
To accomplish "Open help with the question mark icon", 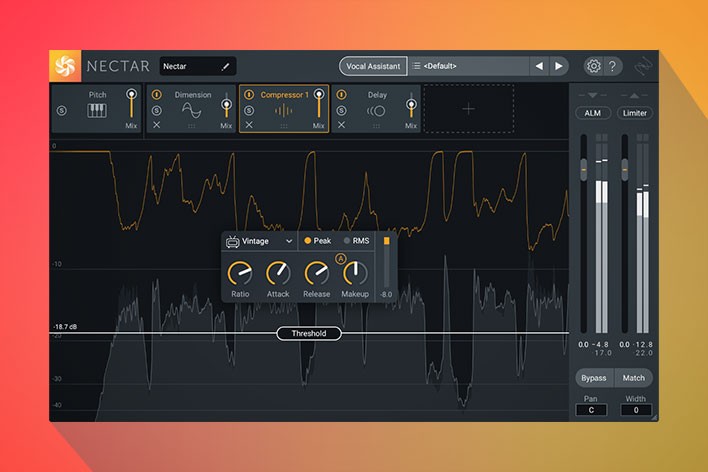I will click(x=613, y=66).
